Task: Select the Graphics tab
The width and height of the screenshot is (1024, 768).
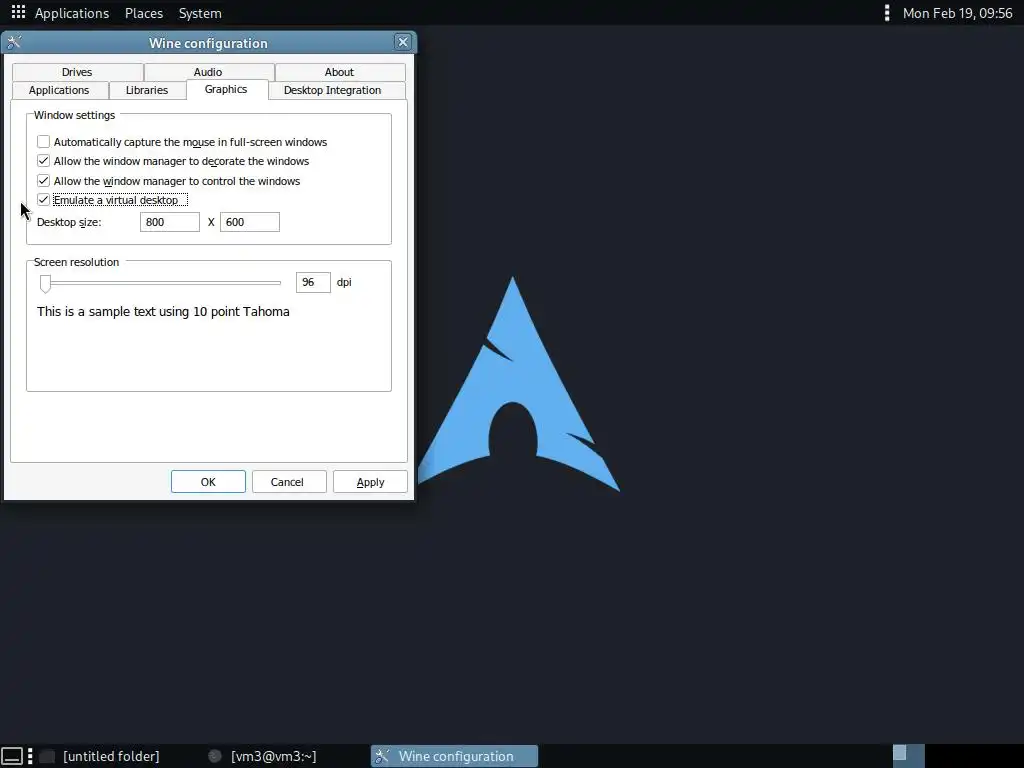Action: [x=226, y=89]
